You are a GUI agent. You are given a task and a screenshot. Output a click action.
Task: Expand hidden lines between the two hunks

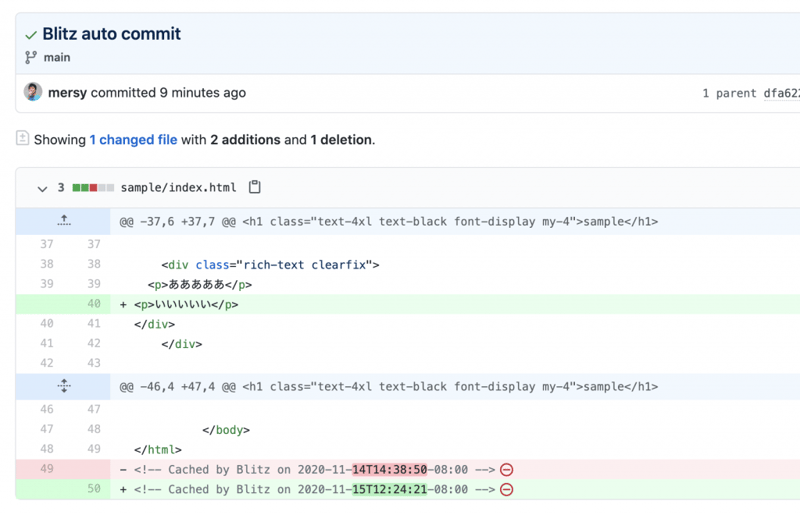pos(63,386)
